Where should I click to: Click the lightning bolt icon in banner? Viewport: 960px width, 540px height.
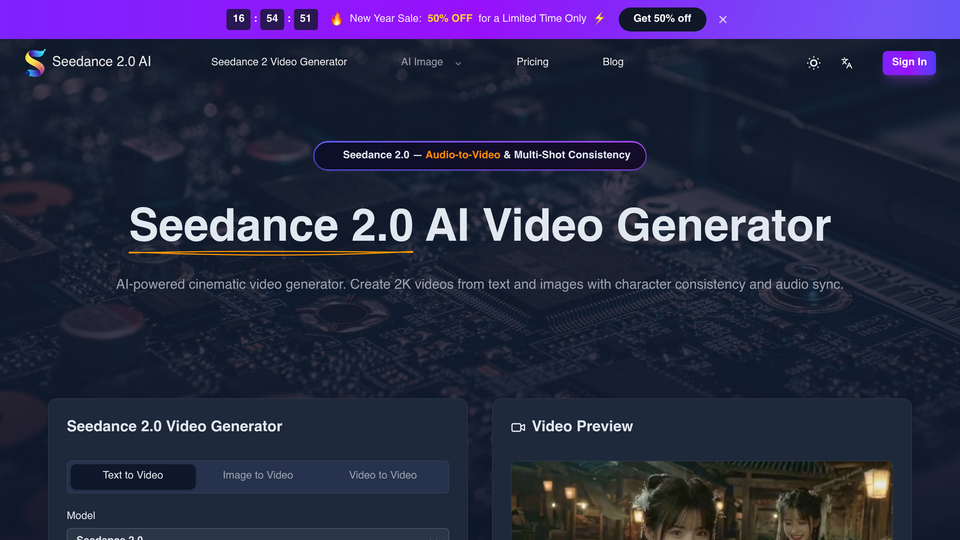[x=599, y=18]
